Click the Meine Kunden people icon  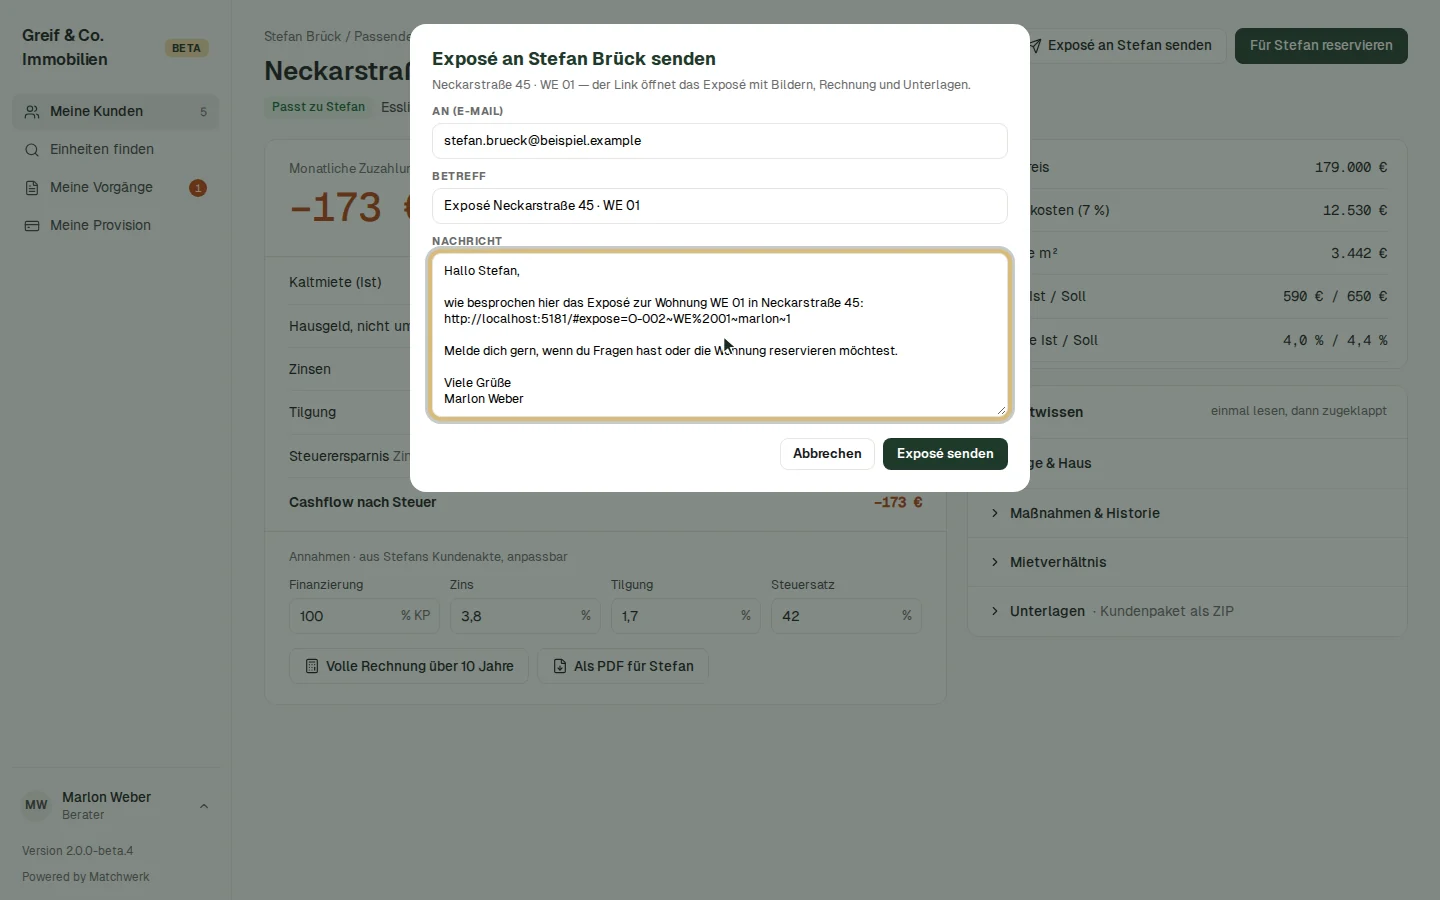(x=32, y=112)
